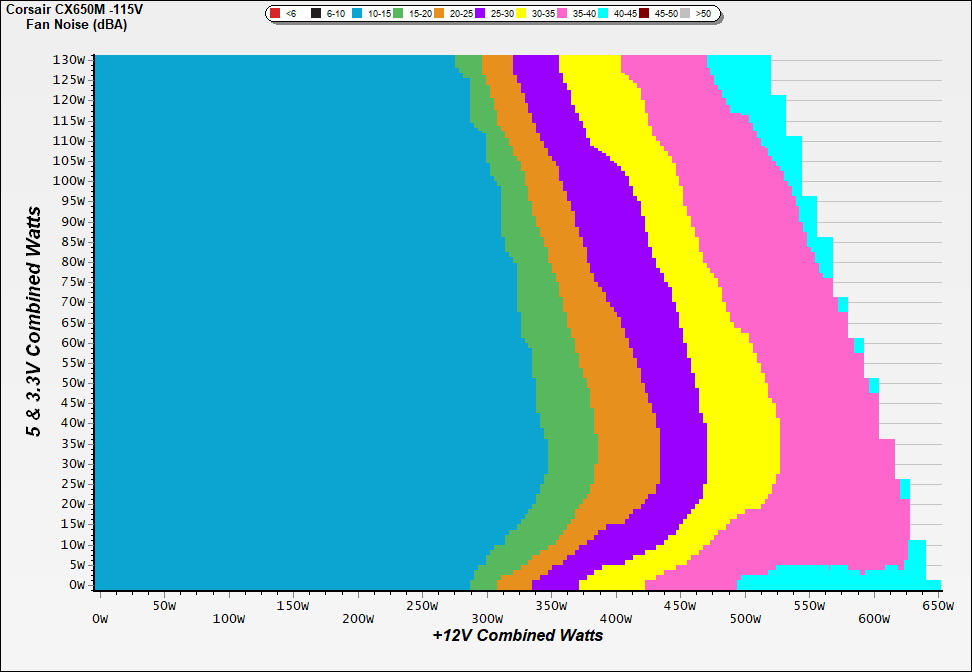
Task: Click the red <6 dBA legend swatch
Action: [x=275, y=14]
